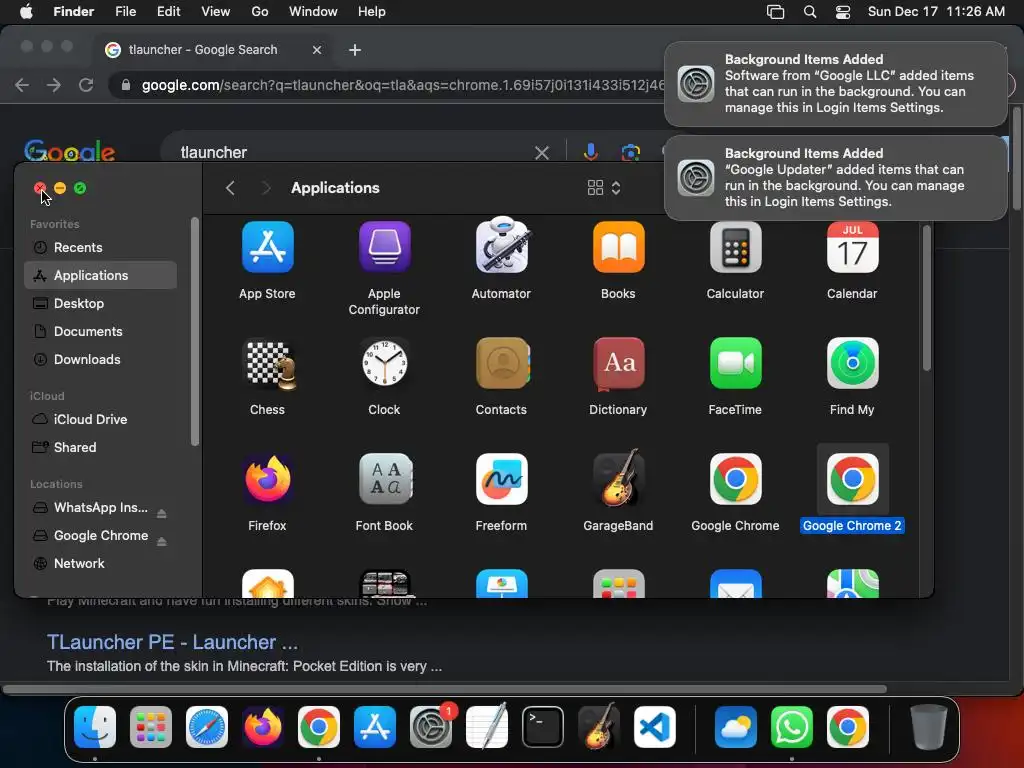
Task: Select the Calendar app icon
Action: (x=852, y=247)
